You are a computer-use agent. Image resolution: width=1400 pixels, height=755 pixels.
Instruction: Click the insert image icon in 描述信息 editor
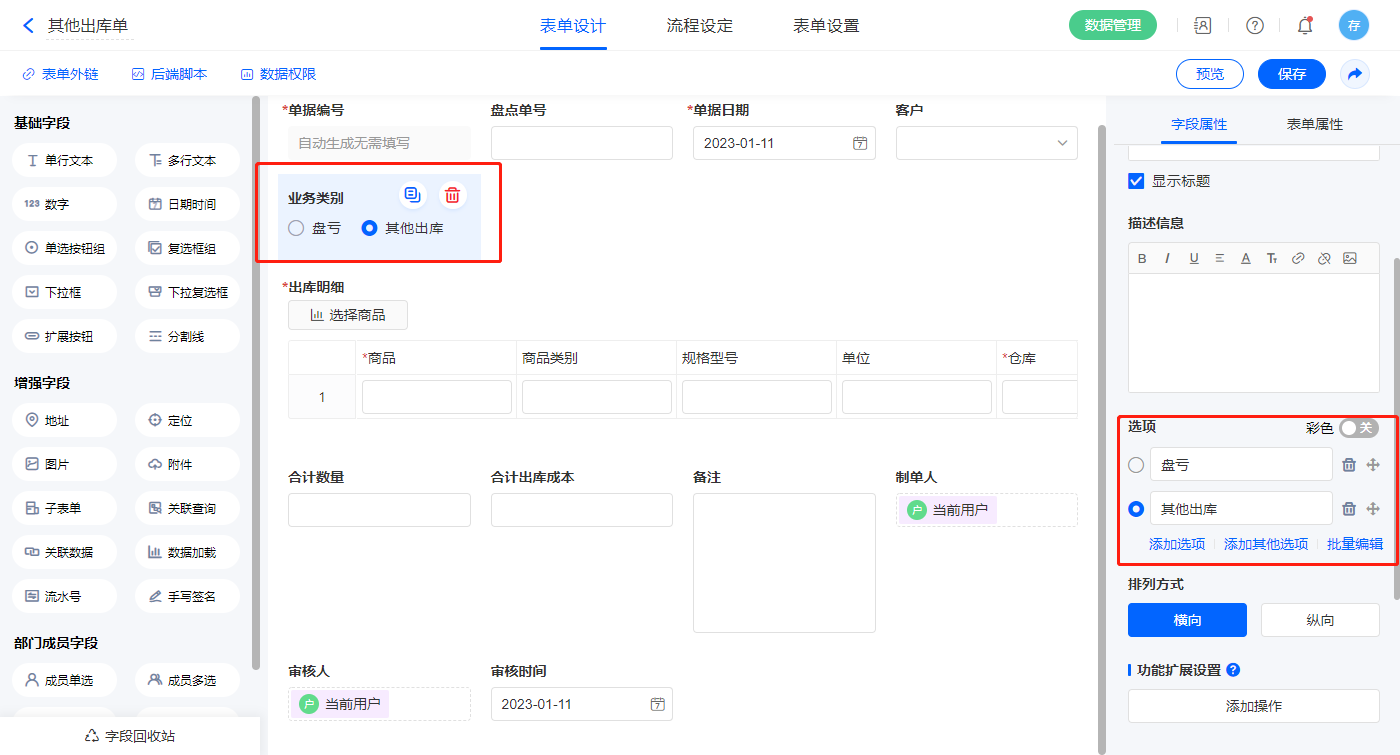coord(1349,258)
